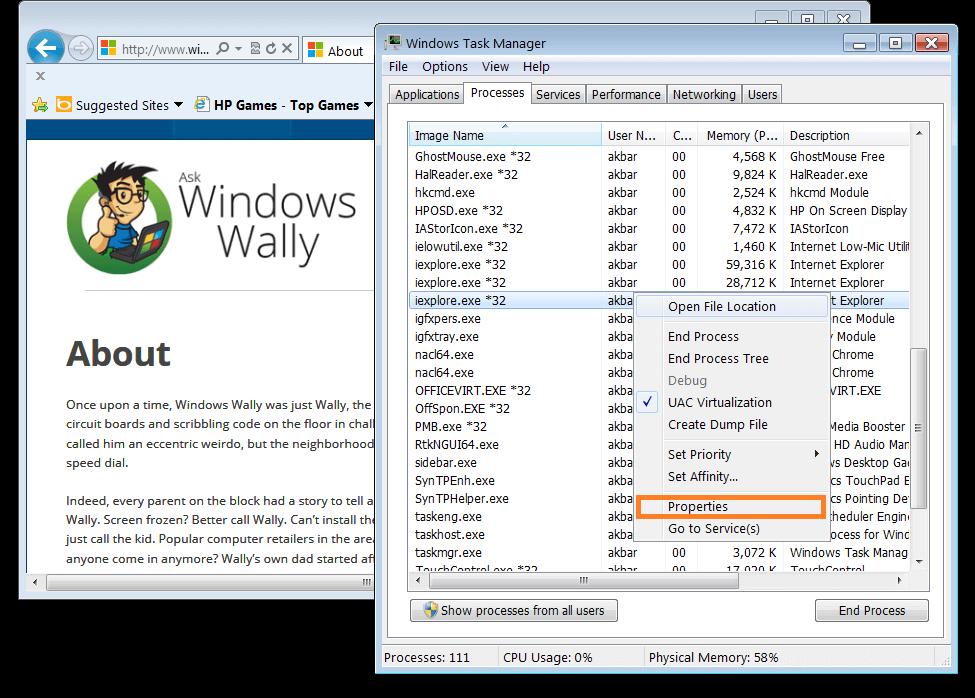Switch to the Networking tab
The image size is (975, 698).
pyautogui.click(x=704, y=94)
